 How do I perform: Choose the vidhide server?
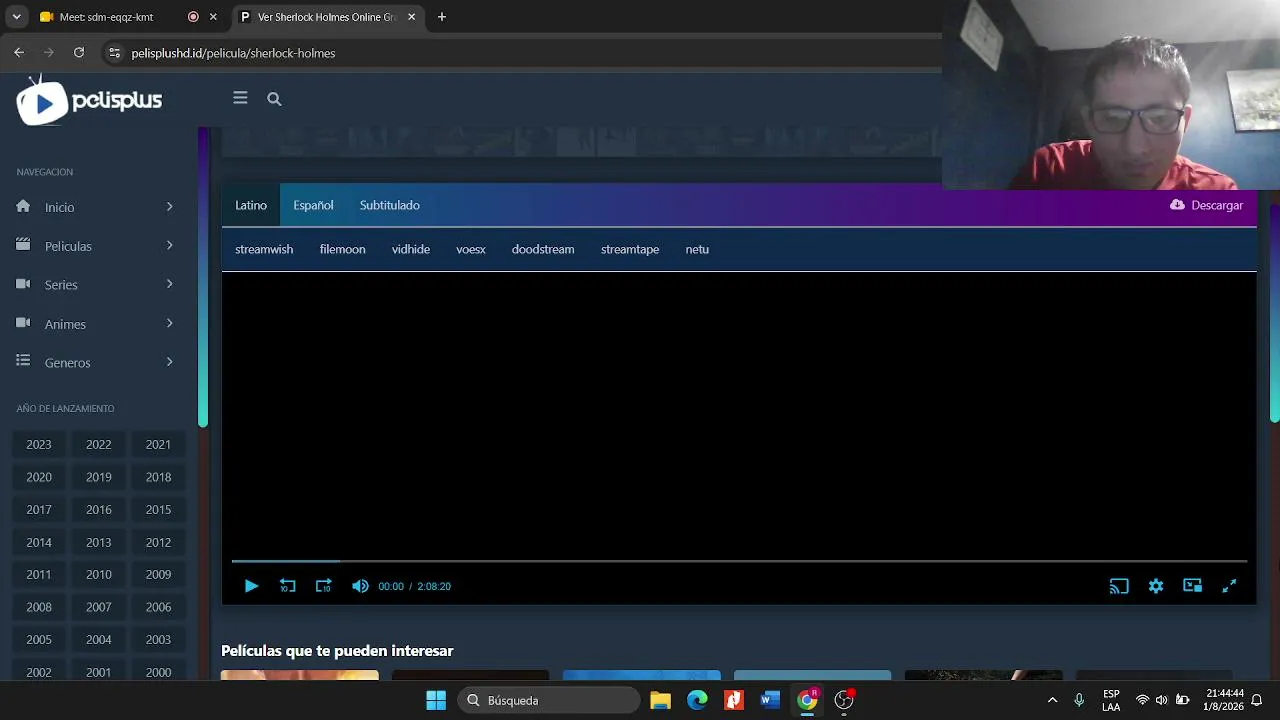[411, 249]
